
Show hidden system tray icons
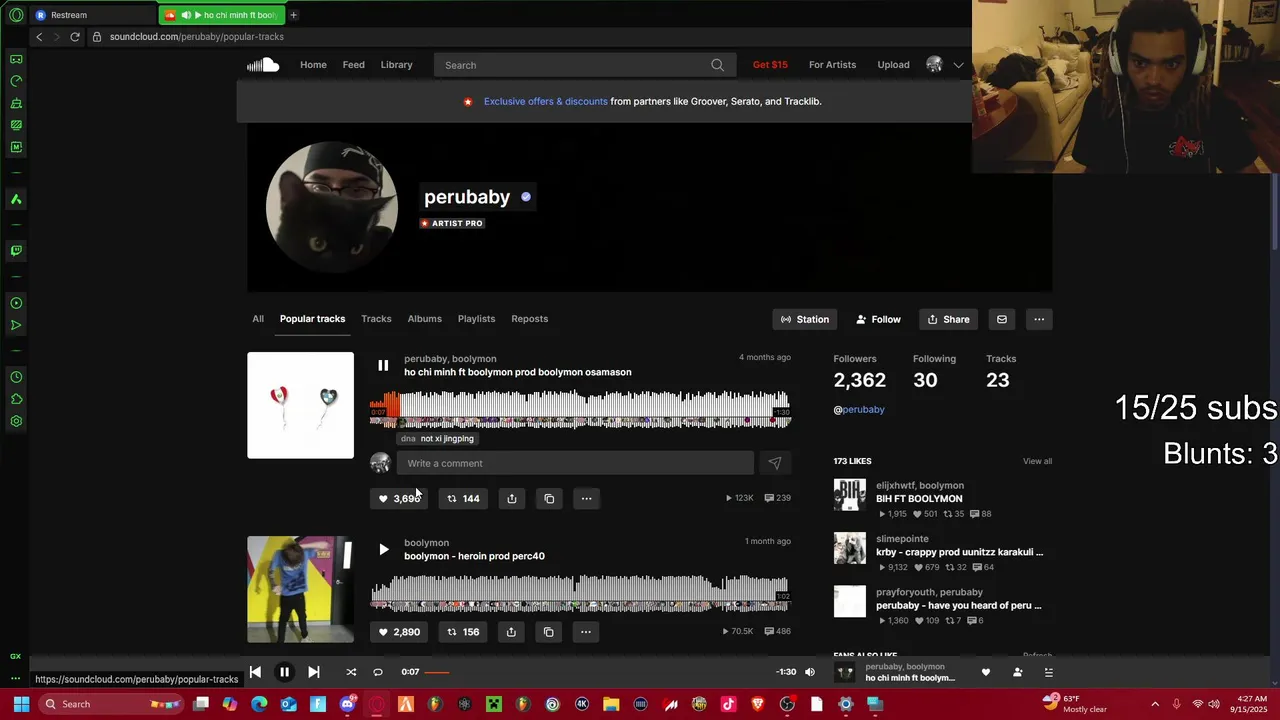1155,704
